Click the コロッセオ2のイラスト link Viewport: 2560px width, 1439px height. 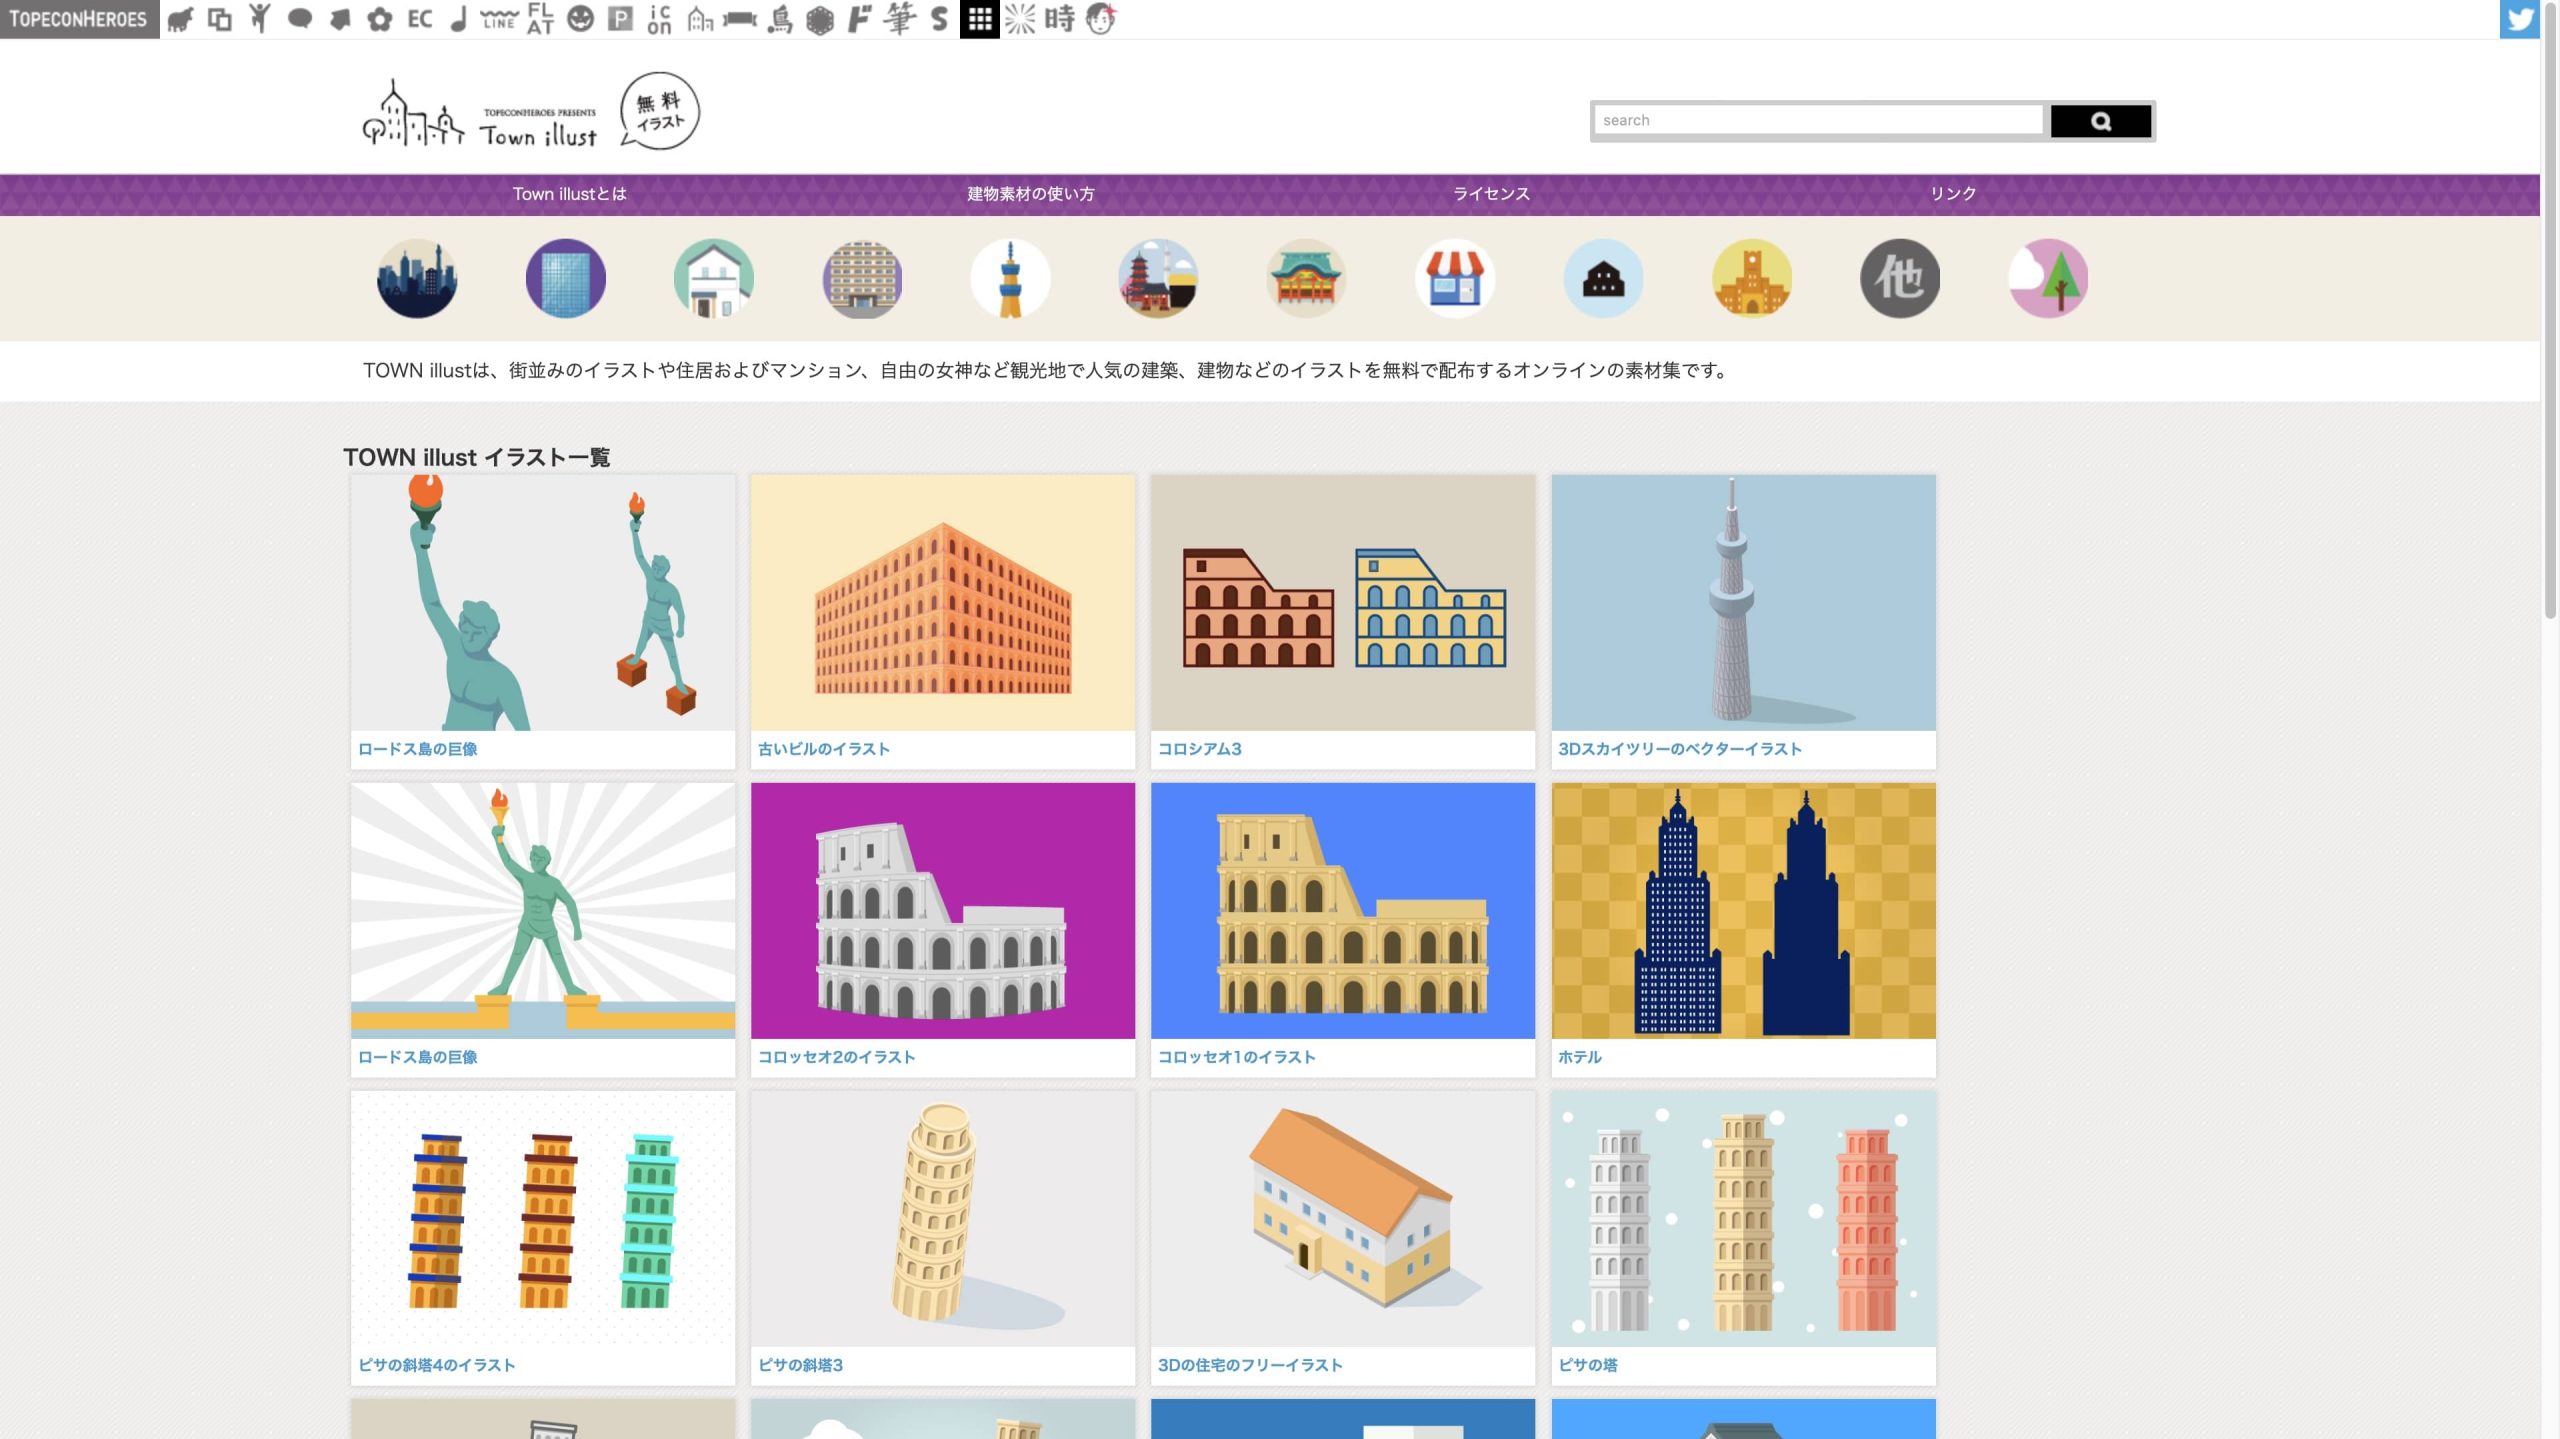click(836, 1057)
